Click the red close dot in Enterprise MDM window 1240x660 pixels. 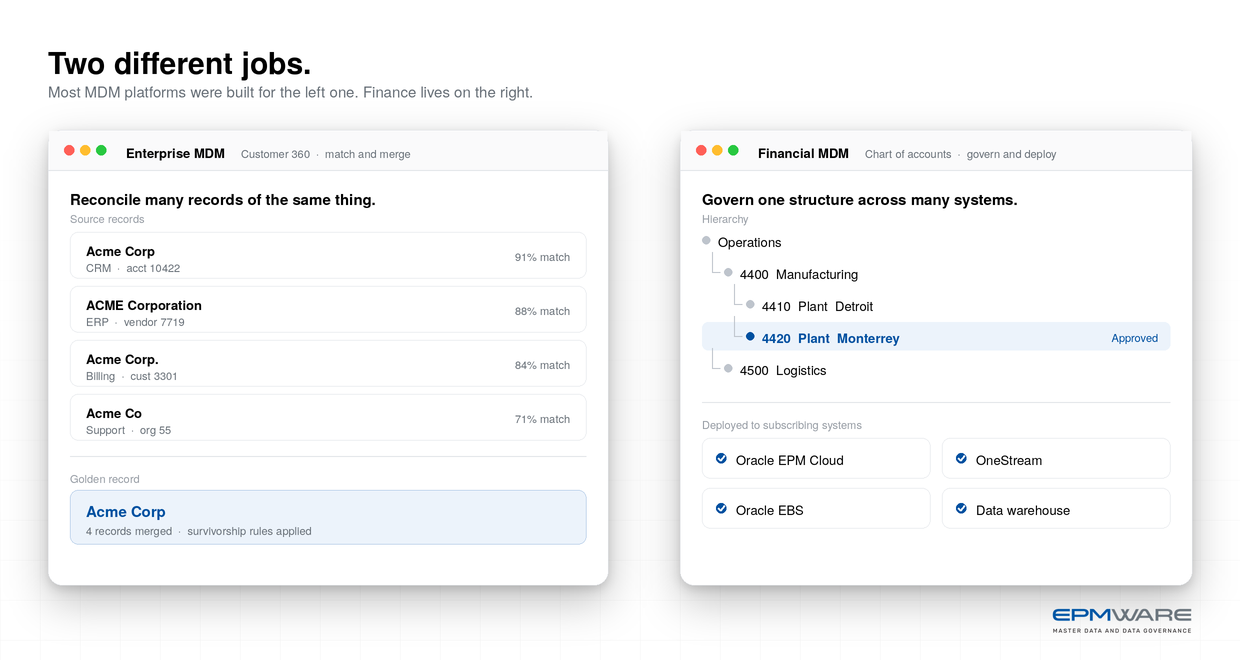click(69, 150)
